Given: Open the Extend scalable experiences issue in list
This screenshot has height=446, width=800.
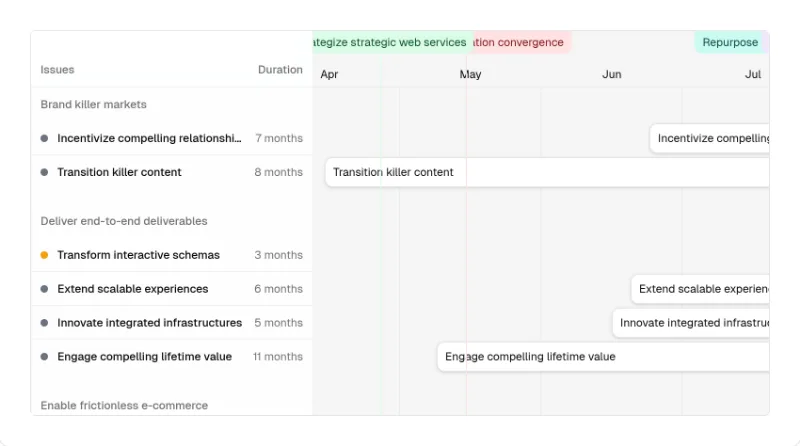Looking at the screenshot, I should [171, 289].
